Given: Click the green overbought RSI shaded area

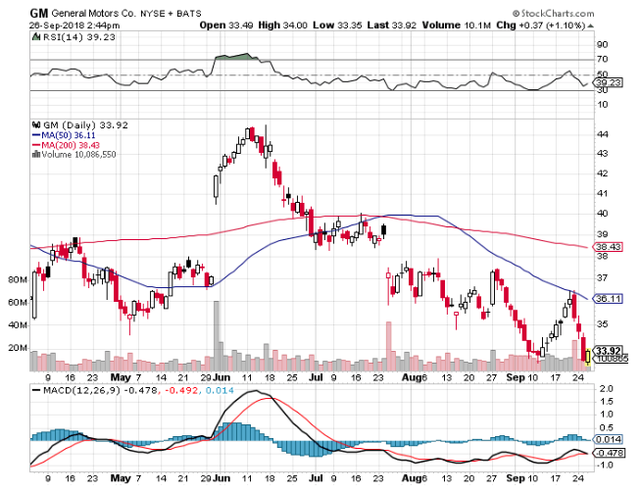Looking at the screenshot, I should [236, 57].
